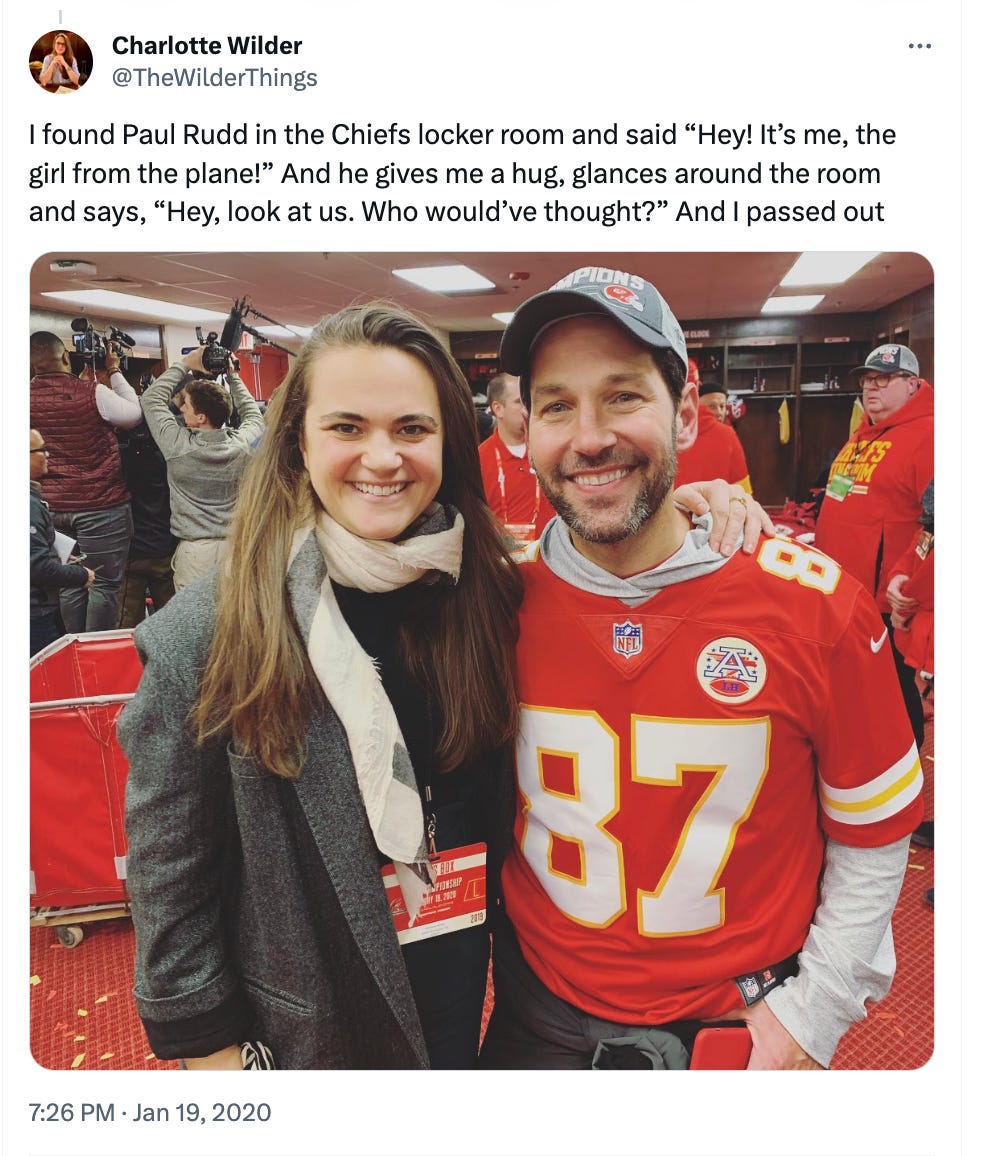1004x1156 pixels.
Task: Click the video camera held overhead
Action: click(x=217, y=346)
